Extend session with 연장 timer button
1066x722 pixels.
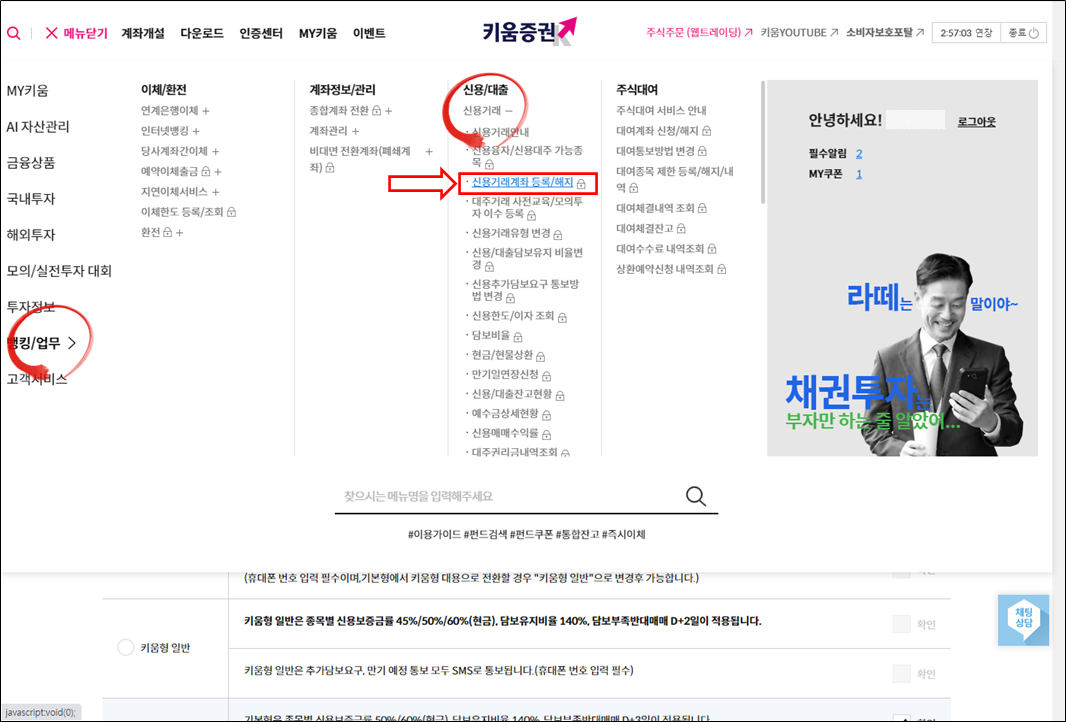click(966, 33)
